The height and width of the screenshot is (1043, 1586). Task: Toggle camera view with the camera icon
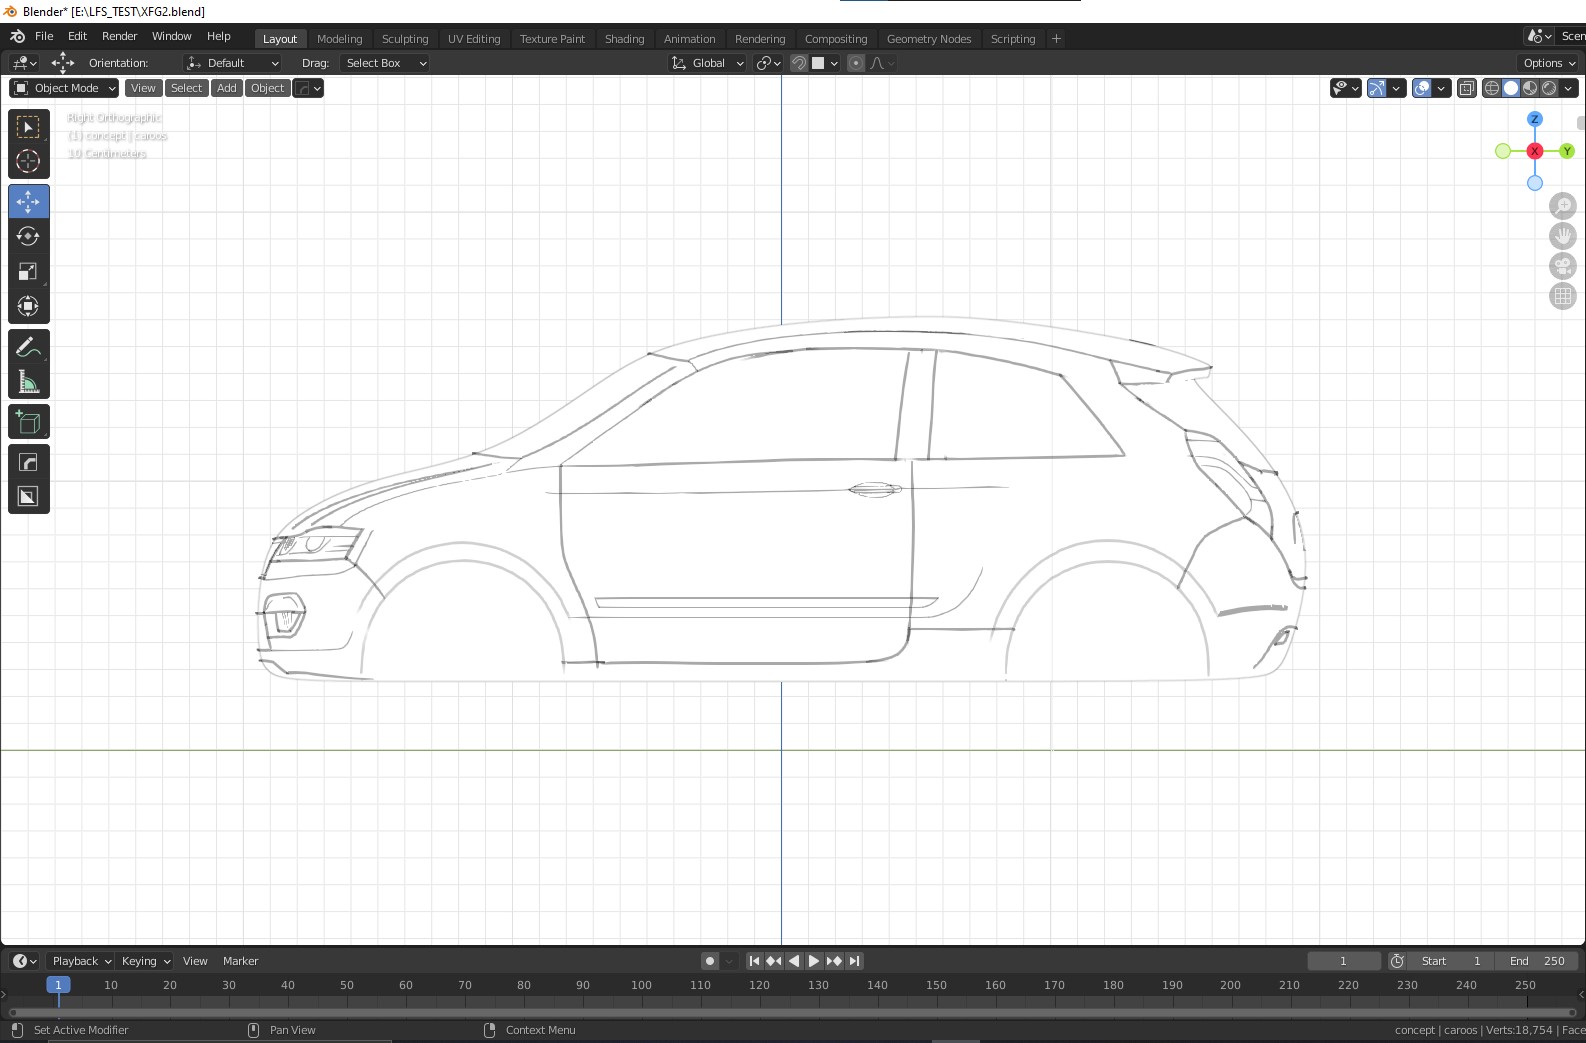pyautogui.click(x=1562, y=266)
